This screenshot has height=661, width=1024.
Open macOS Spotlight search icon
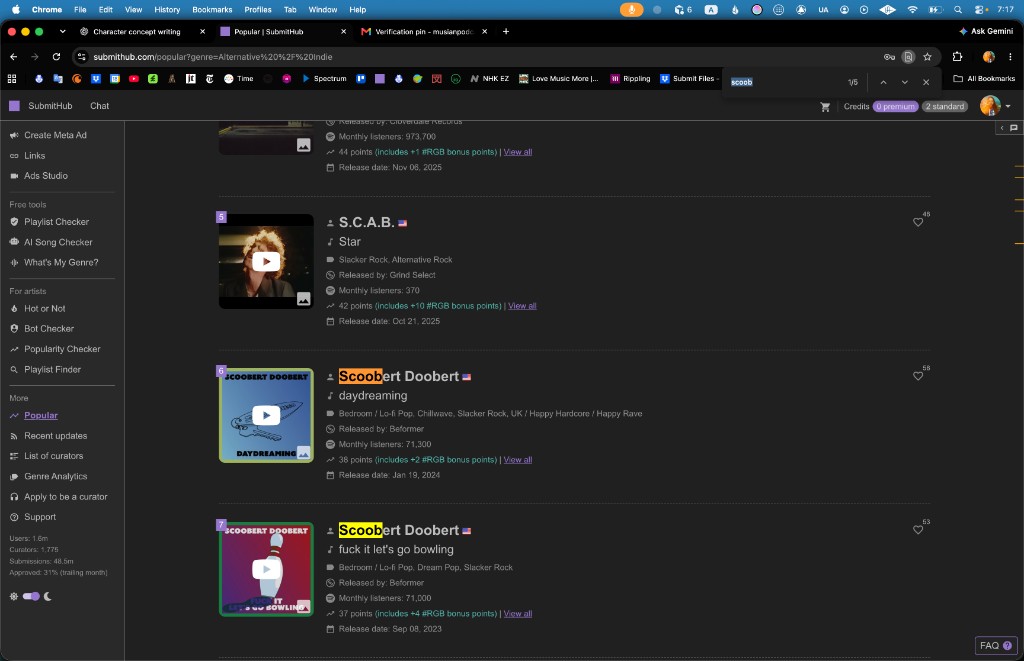[957, 10]
